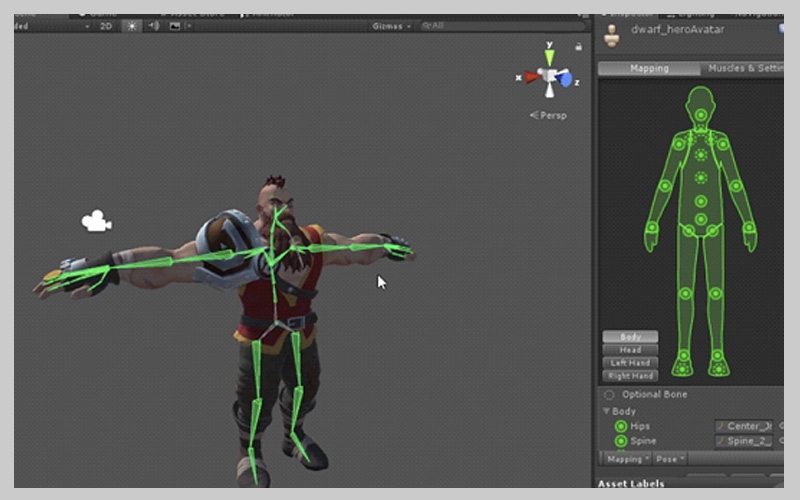800x500 pixels.
Task: Click the Left Hand button
Action: tap(630, 363)
